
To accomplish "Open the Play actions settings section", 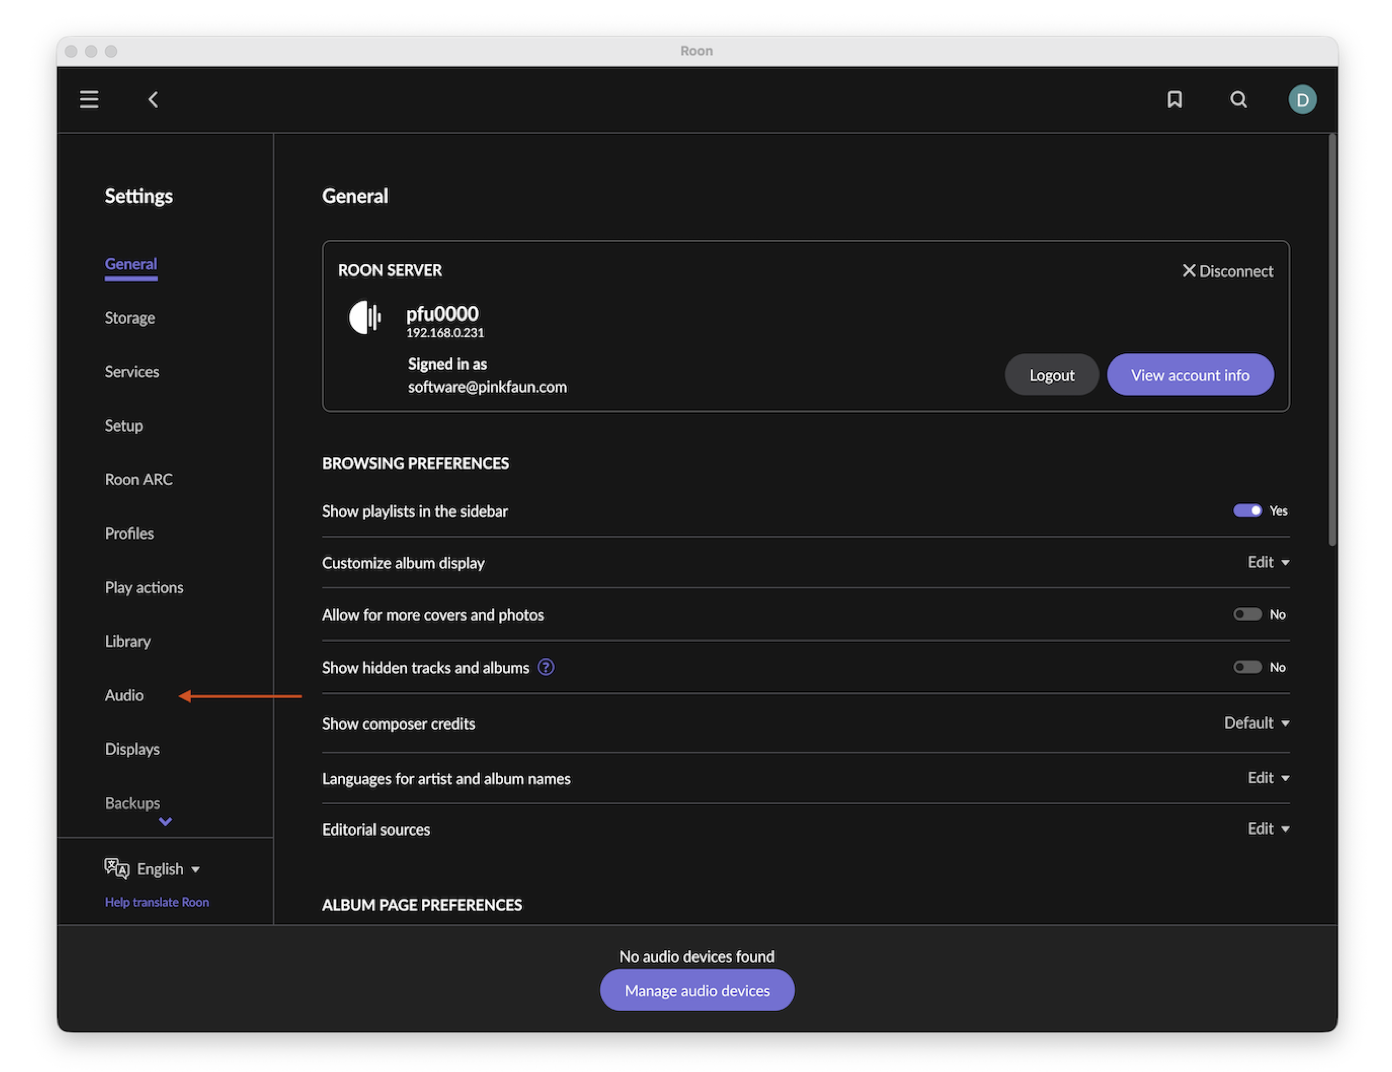I will point(144,588).
